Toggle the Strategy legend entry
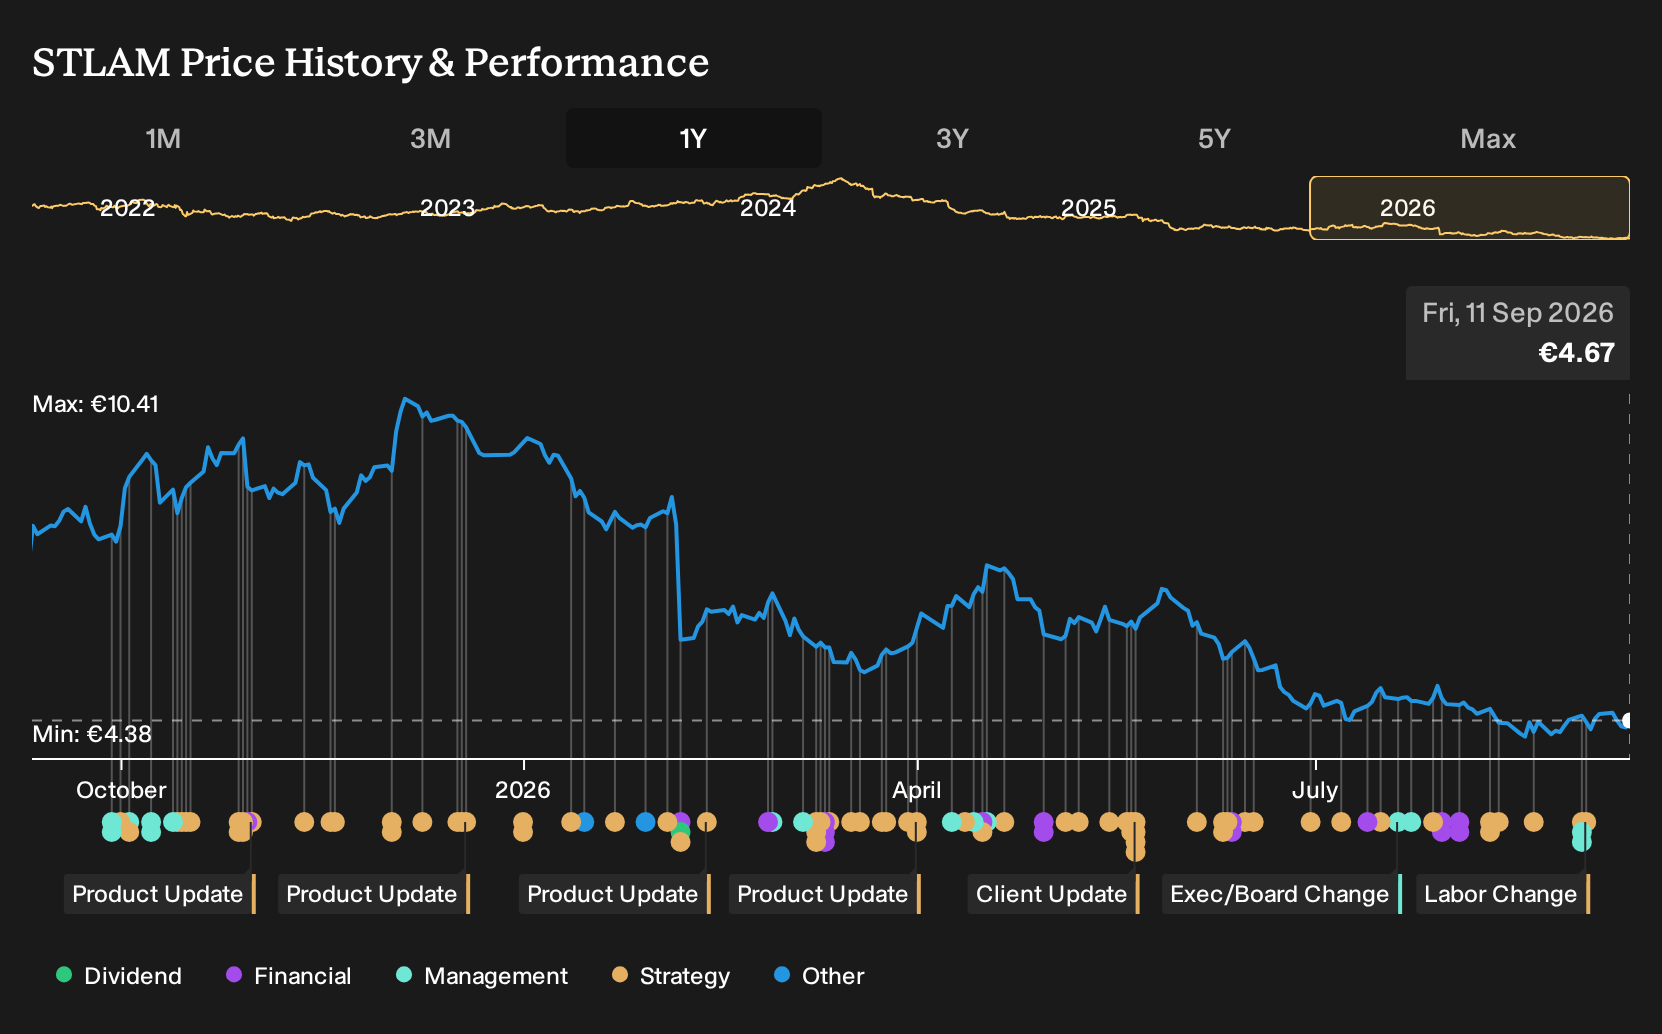This screenshot has height=1034, width=1662. pos(671,976)
